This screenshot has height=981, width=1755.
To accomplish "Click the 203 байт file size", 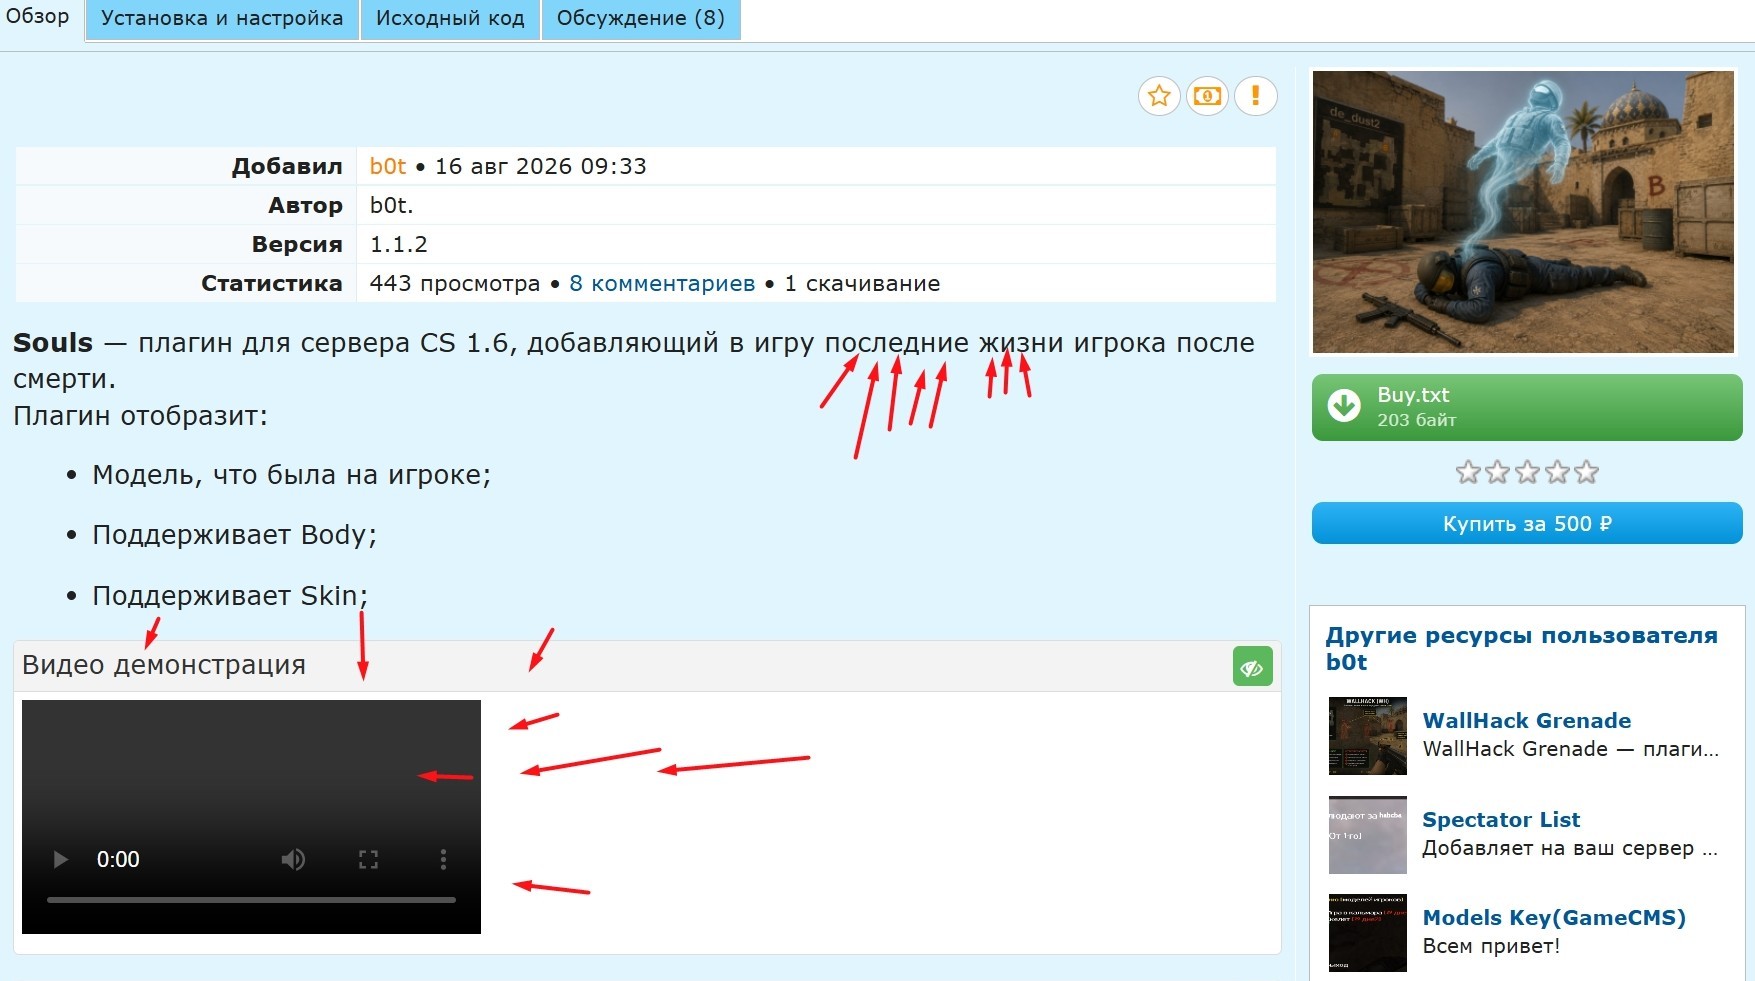I will point(1416,420).
